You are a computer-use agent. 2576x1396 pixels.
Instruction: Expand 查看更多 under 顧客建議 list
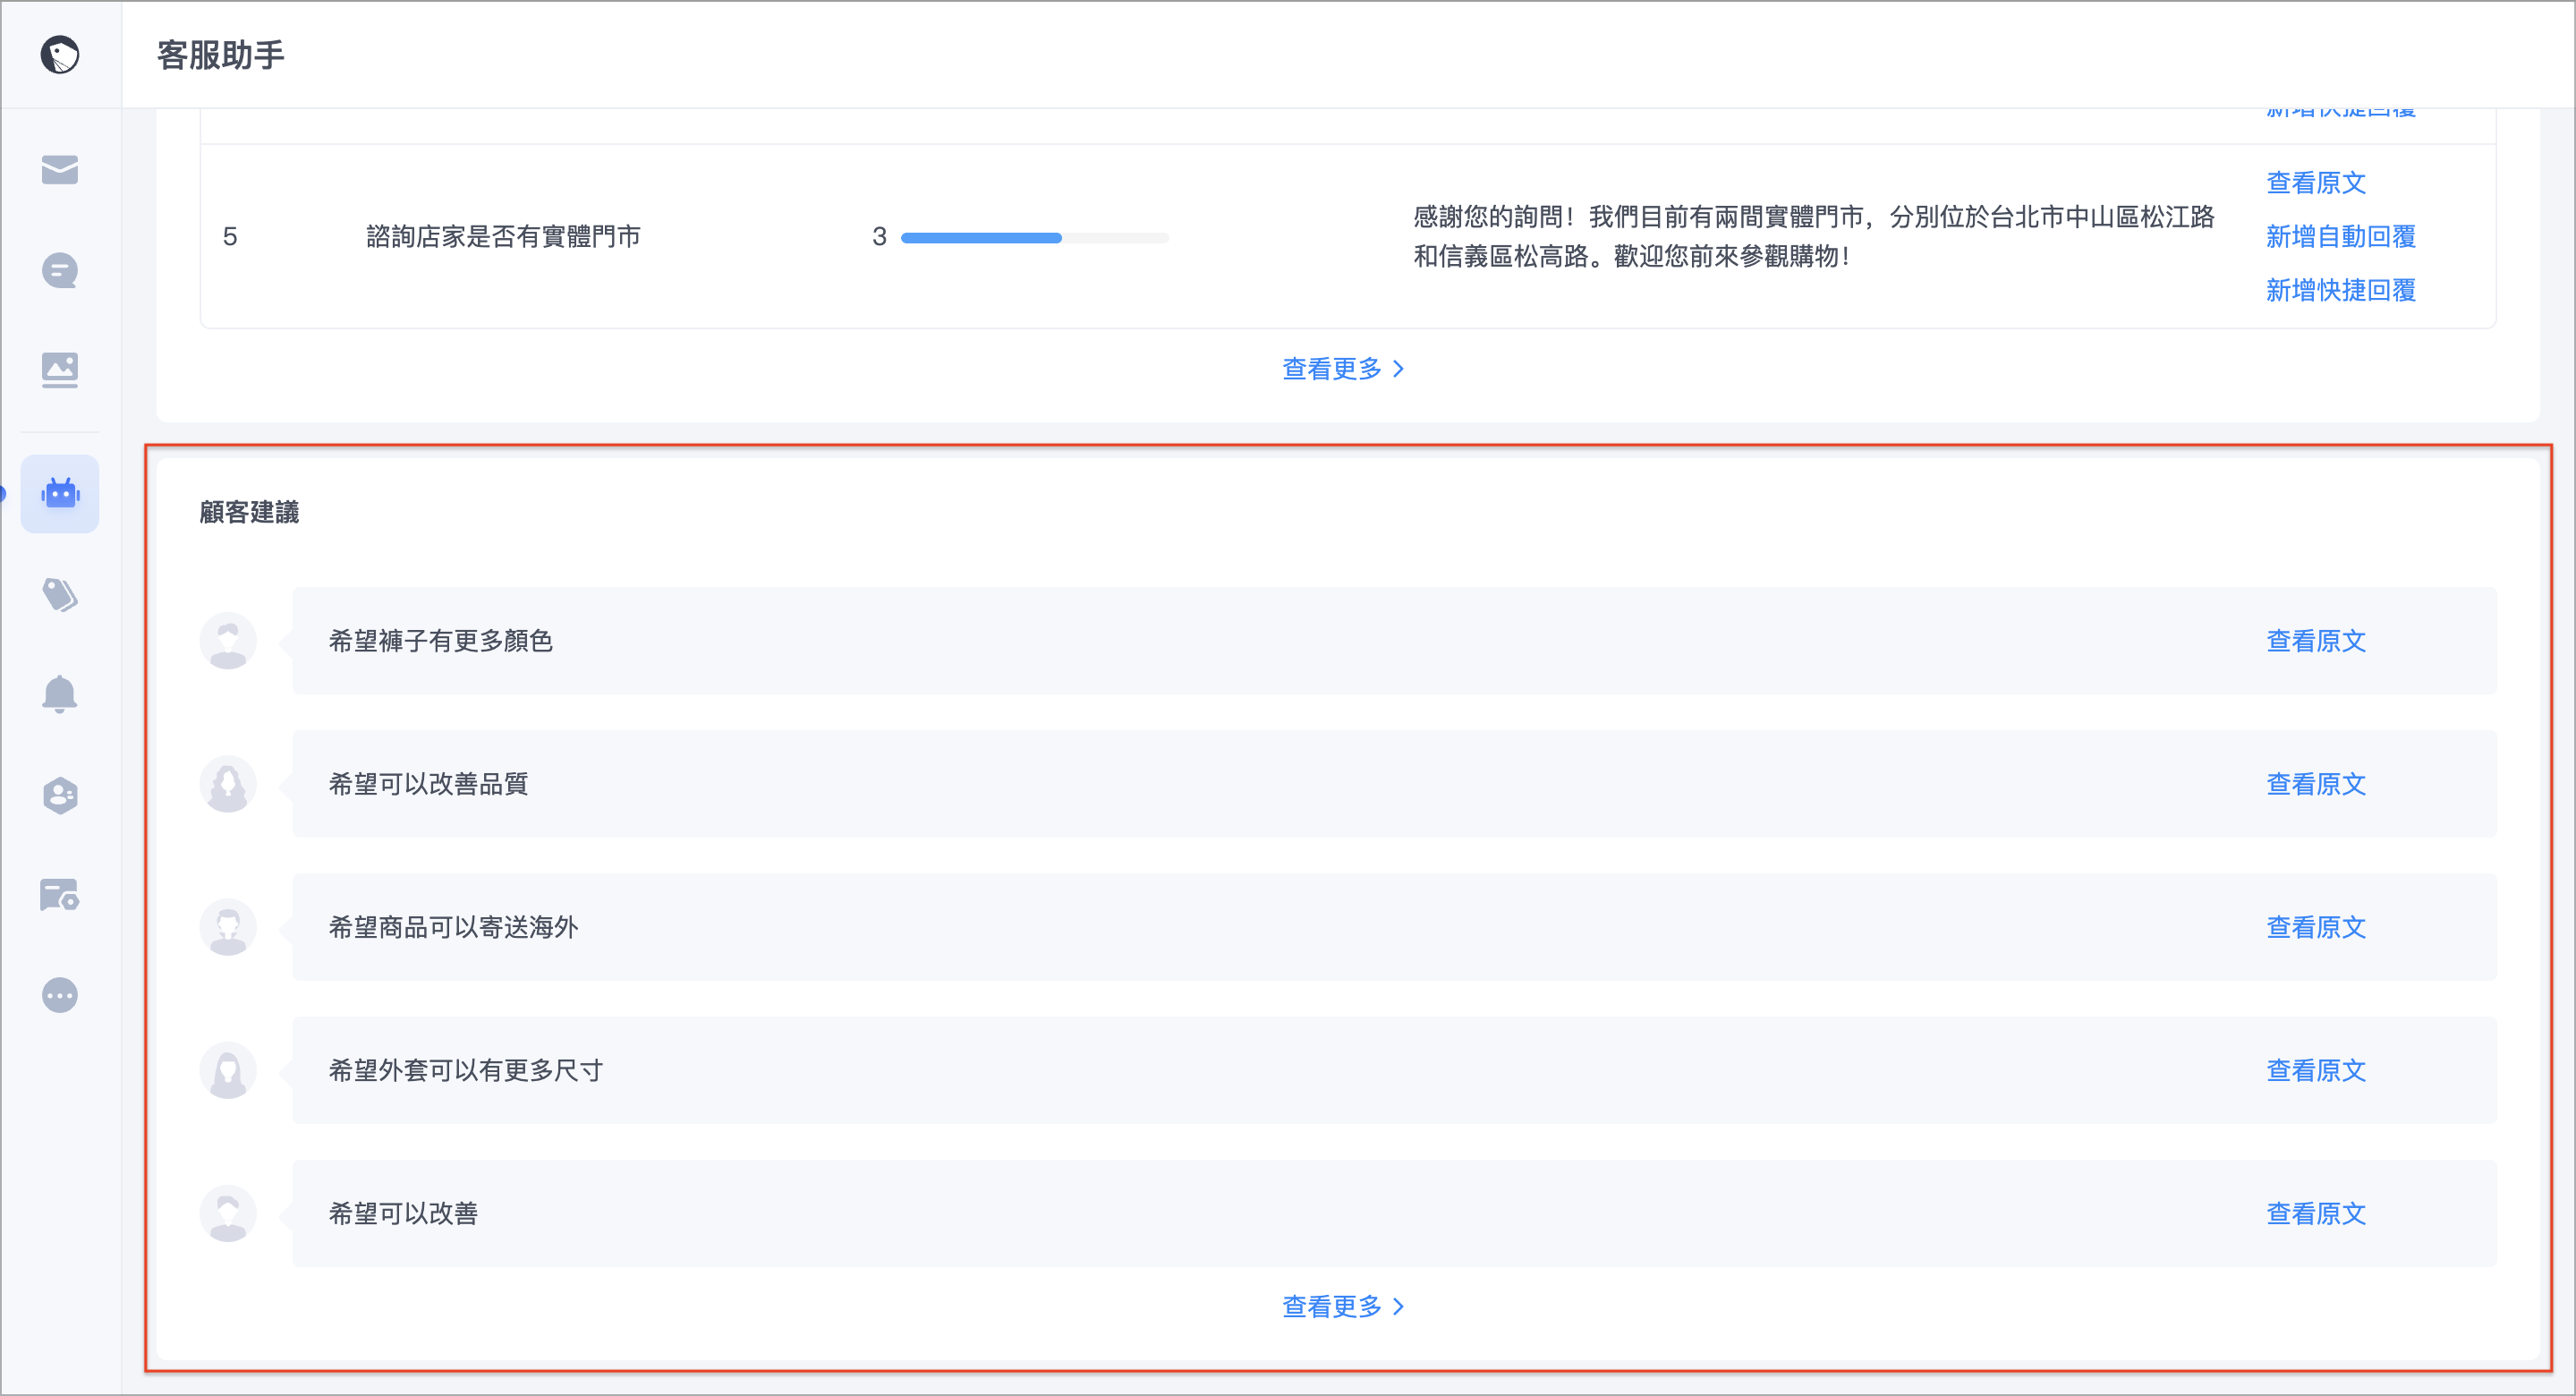pyautogui.click(x=1343, y=1306)
